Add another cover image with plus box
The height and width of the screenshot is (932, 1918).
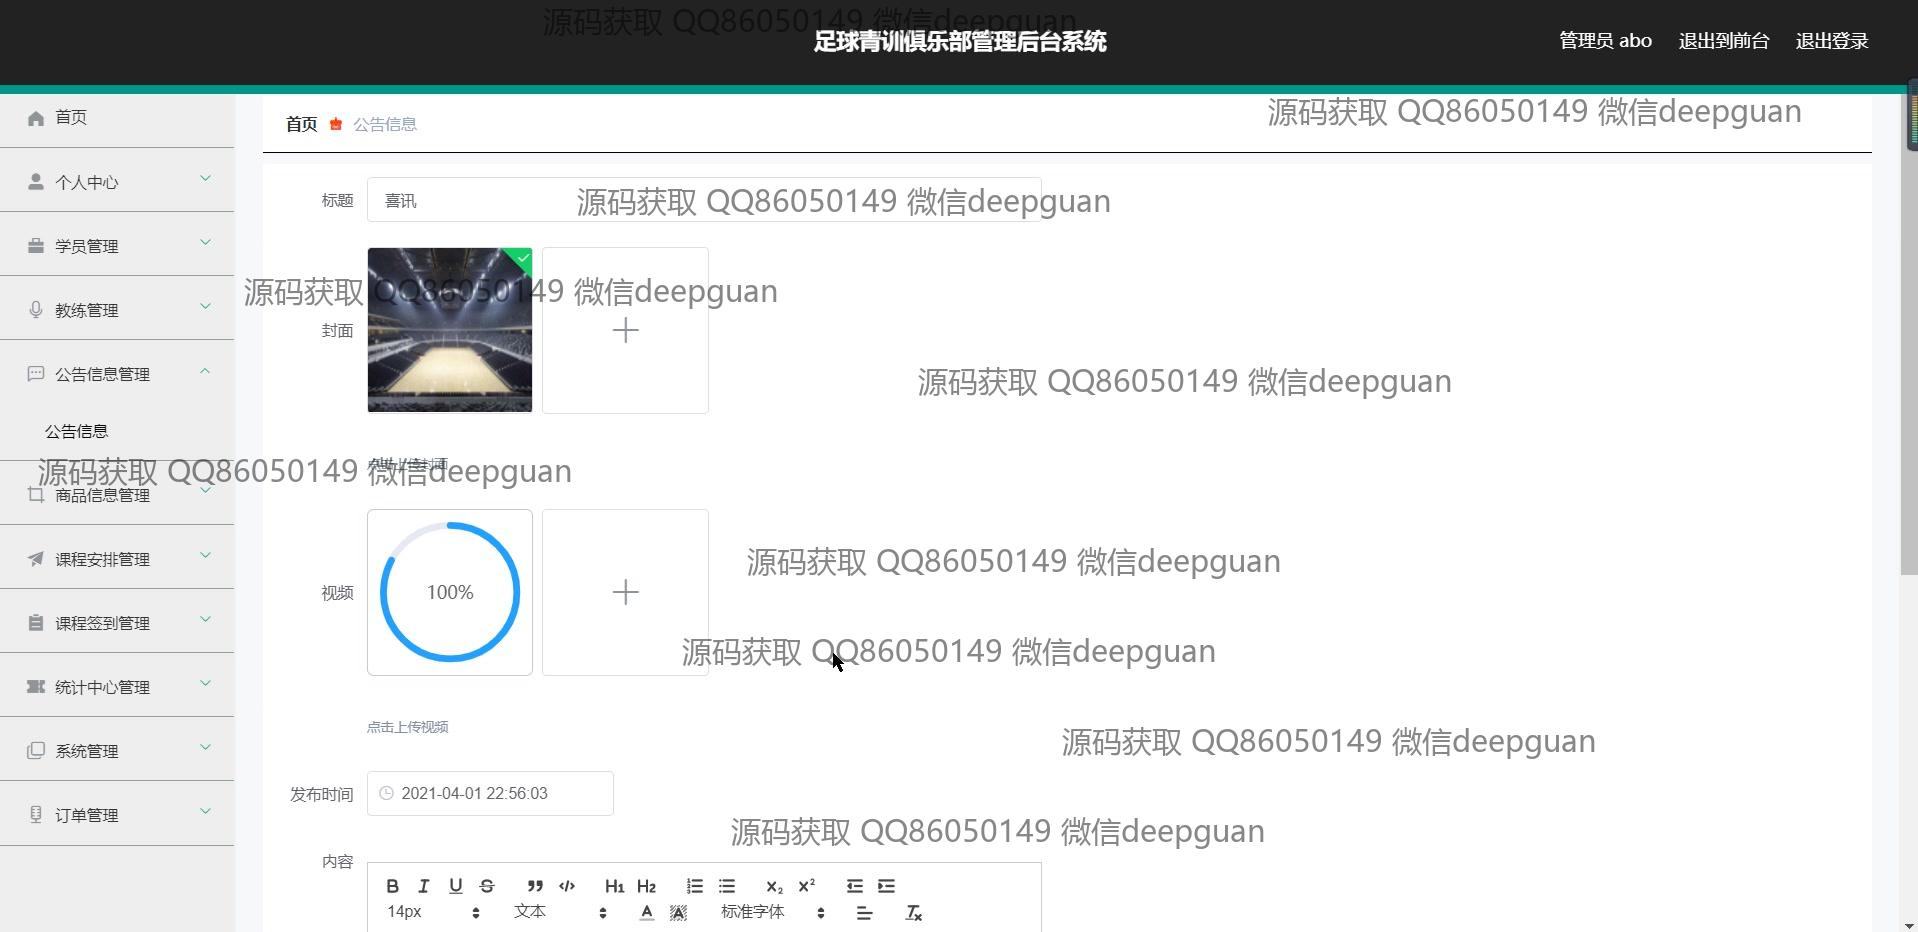click(625, 330)
